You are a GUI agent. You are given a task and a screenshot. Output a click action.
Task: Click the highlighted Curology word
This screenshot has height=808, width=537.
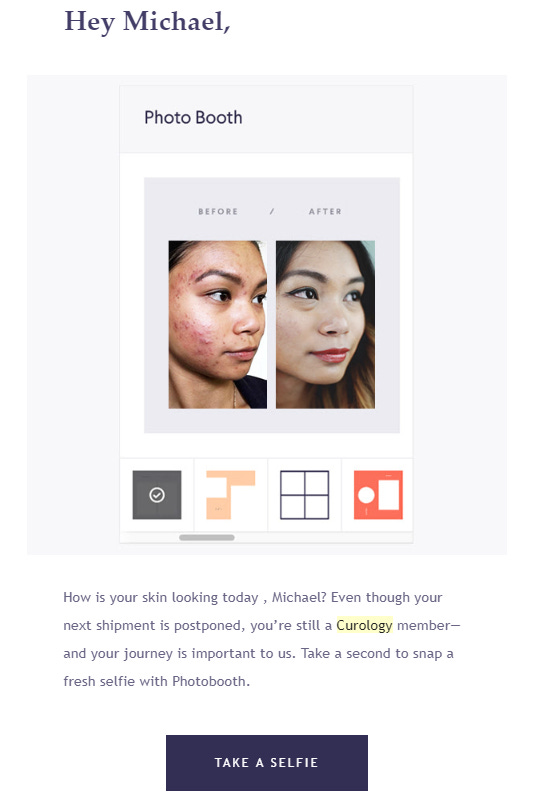coord(364,625)
